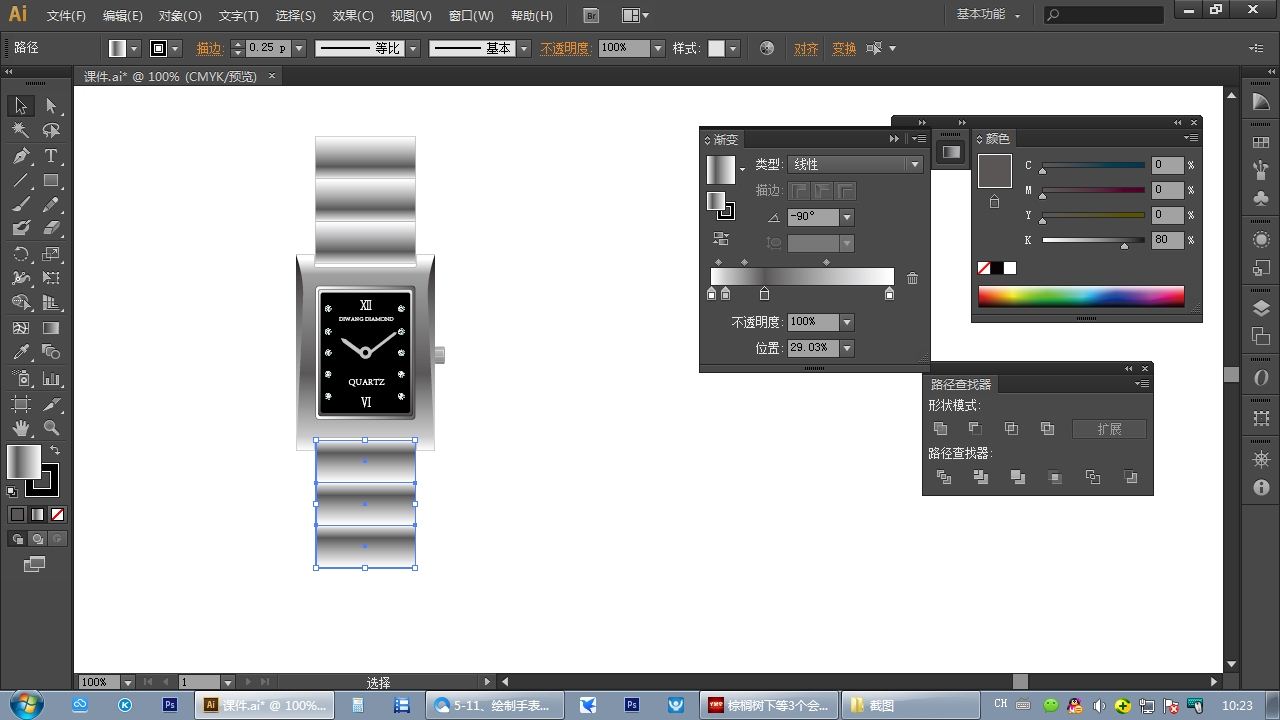The image size is (1280, 720).
Task: Select the Column Graph tool
Action: [x=51, y=379]
